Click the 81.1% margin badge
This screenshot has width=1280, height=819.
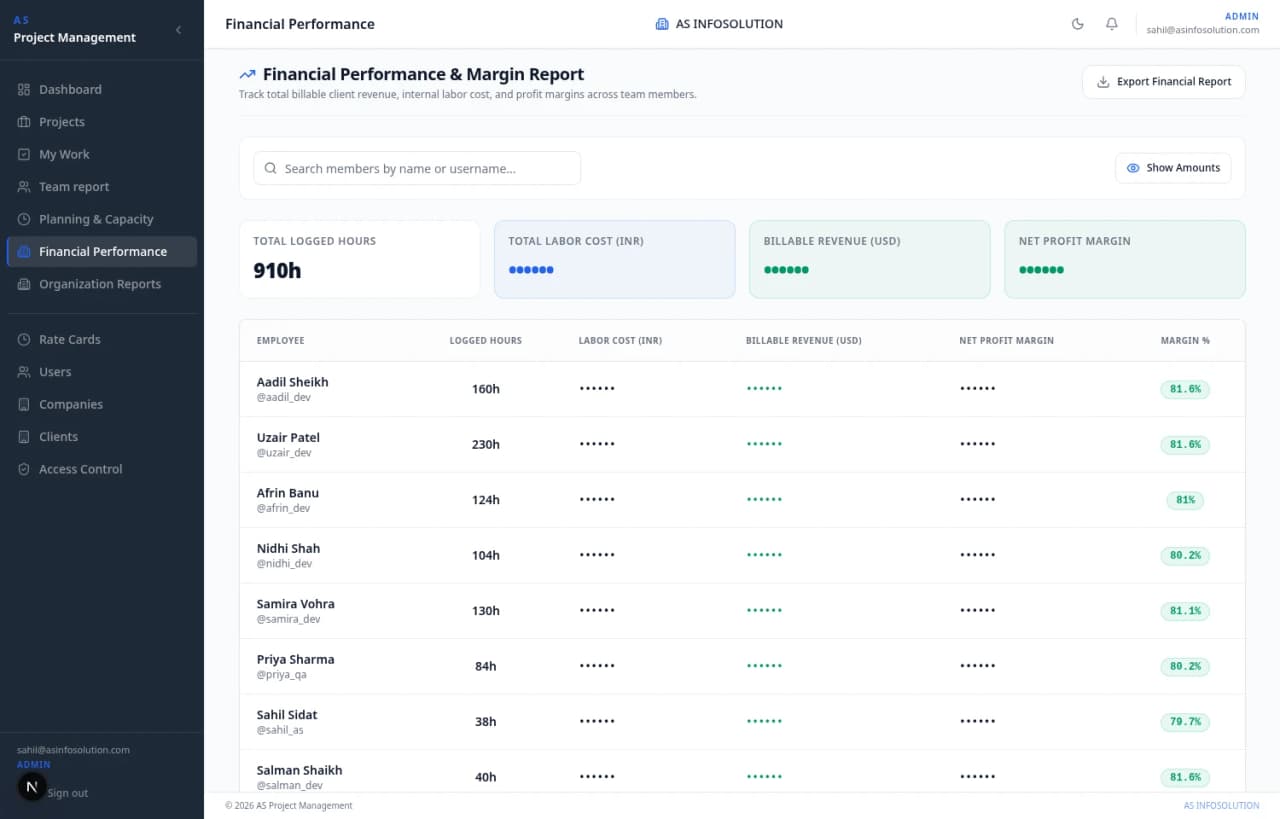(1185, 610)
